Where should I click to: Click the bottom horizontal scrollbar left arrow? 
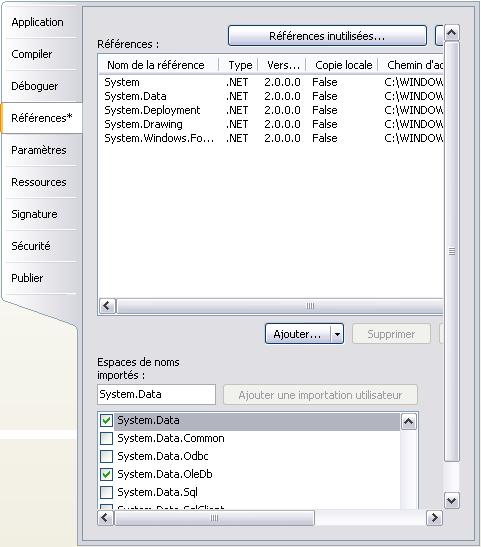click(x=105, y=518)
